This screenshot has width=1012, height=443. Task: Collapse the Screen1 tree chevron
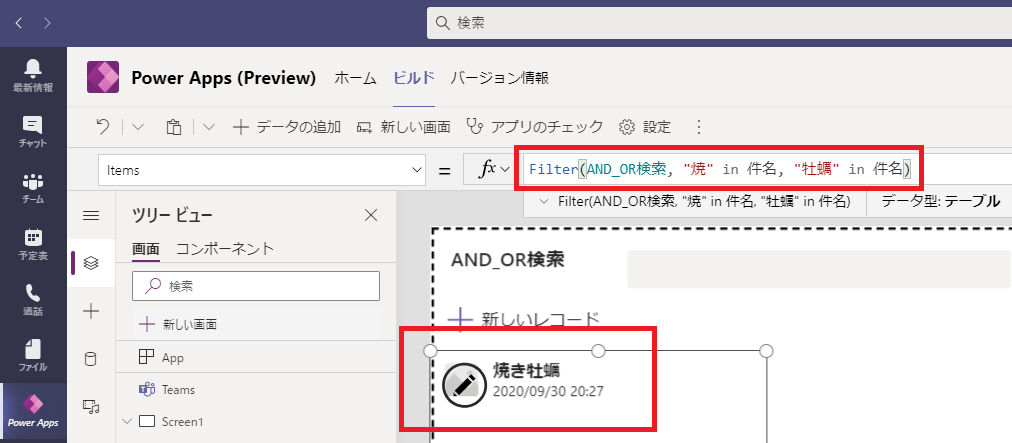(126, 422)
